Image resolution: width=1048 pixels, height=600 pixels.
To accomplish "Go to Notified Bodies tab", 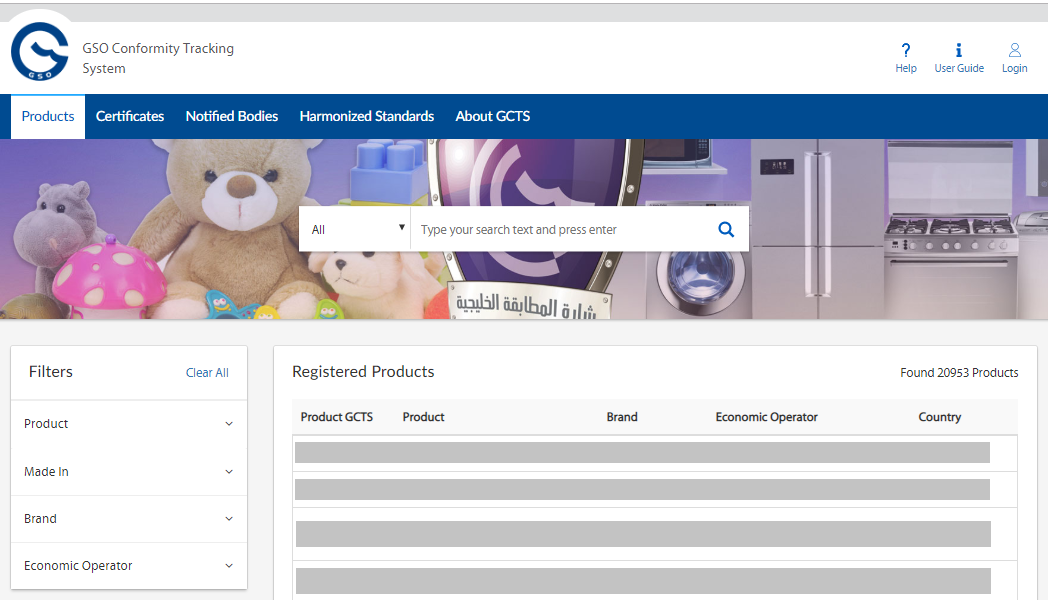I will point(231,116).
